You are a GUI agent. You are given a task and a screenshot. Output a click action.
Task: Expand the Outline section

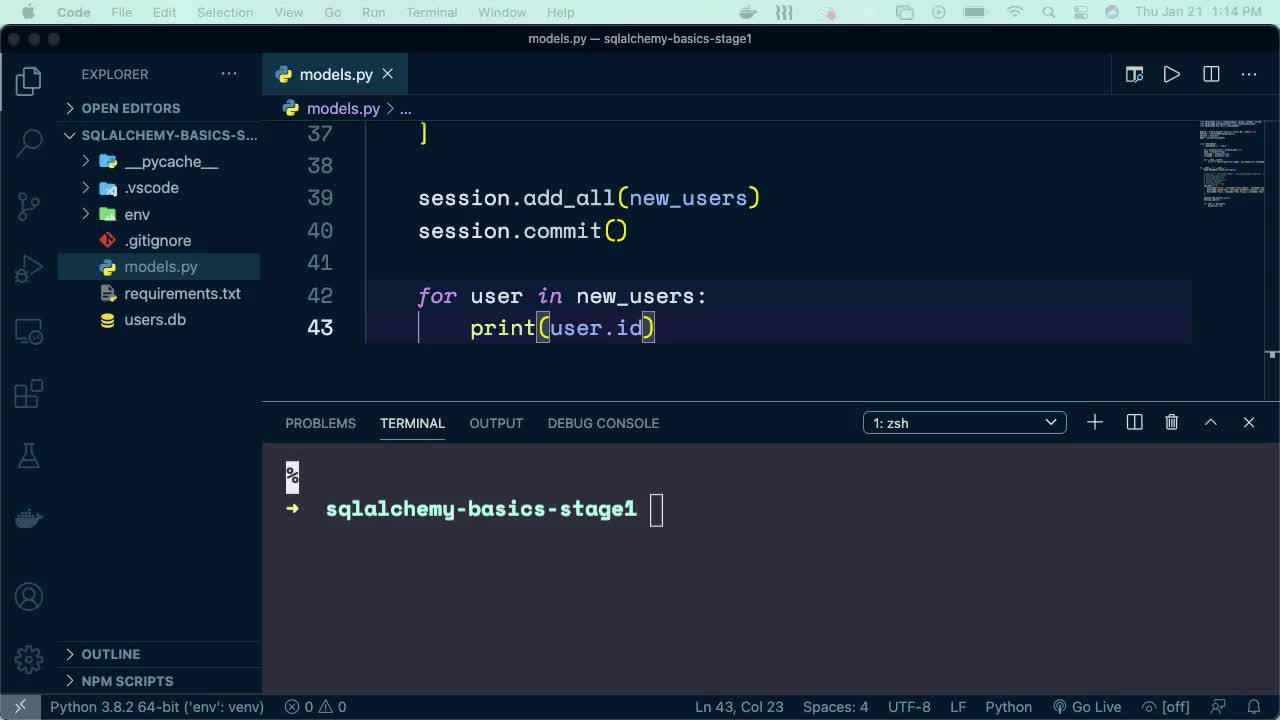160,654
